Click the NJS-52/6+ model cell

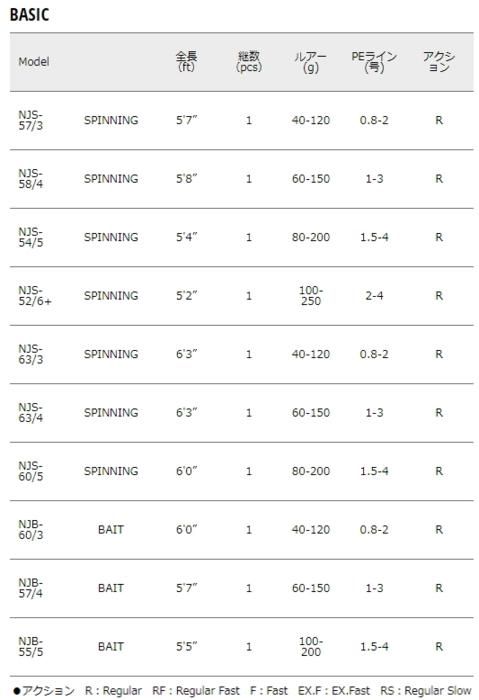(x=35, y=296)
